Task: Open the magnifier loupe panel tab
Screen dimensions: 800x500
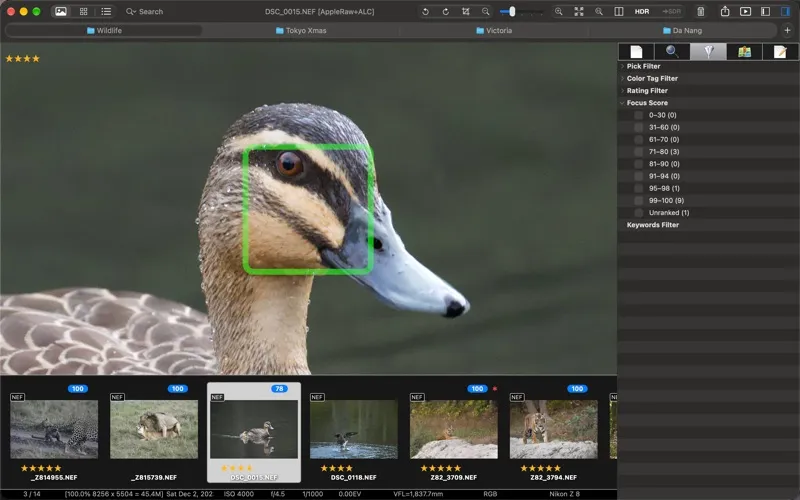Action: tap(672, 52)
